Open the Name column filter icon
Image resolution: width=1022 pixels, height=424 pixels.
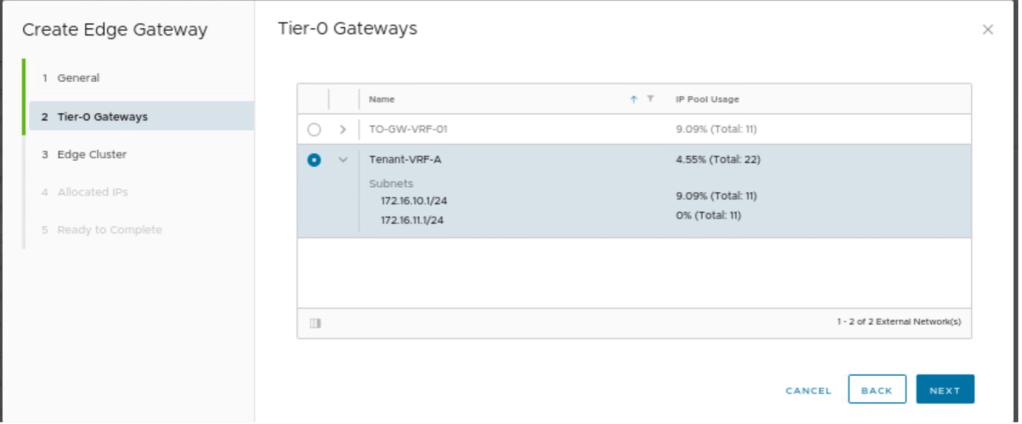tap(650, 99)
